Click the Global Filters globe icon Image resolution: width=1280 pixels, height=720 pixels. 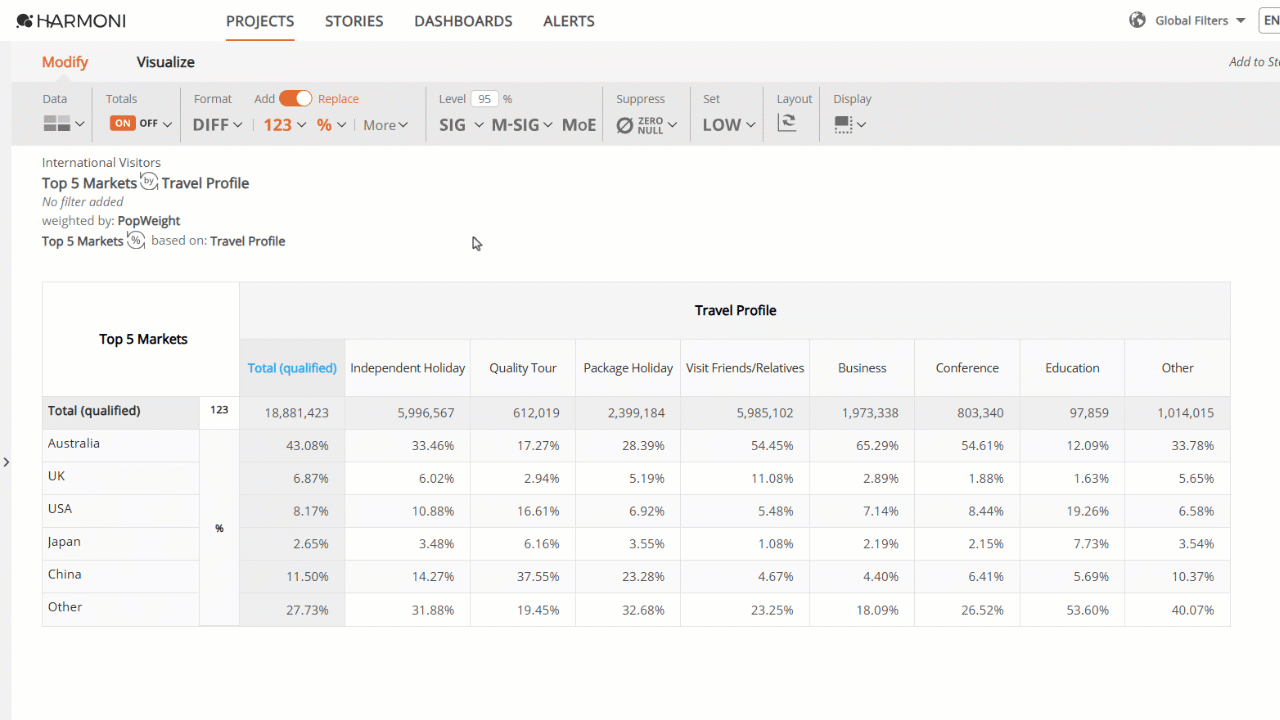pyautogui.click(x=1137, y=20)
